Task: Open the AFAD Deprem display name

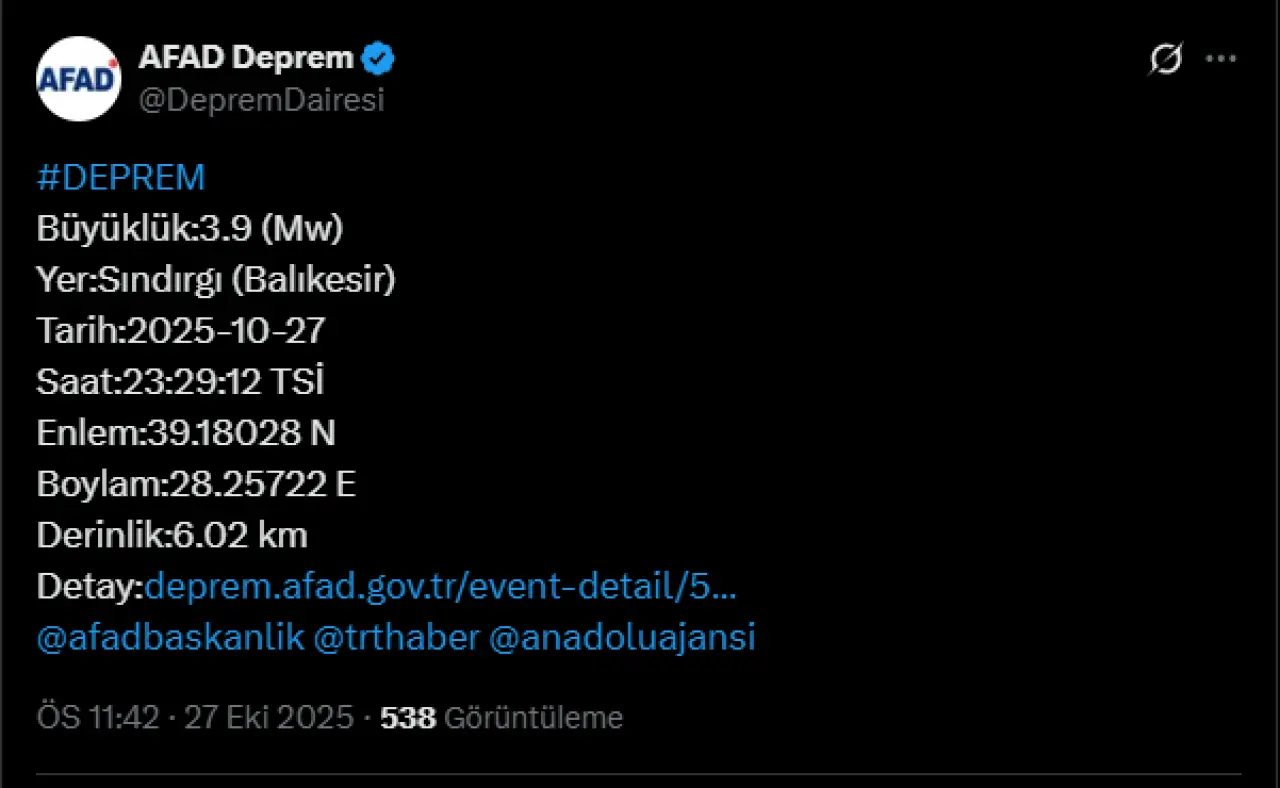Action: 246,59
